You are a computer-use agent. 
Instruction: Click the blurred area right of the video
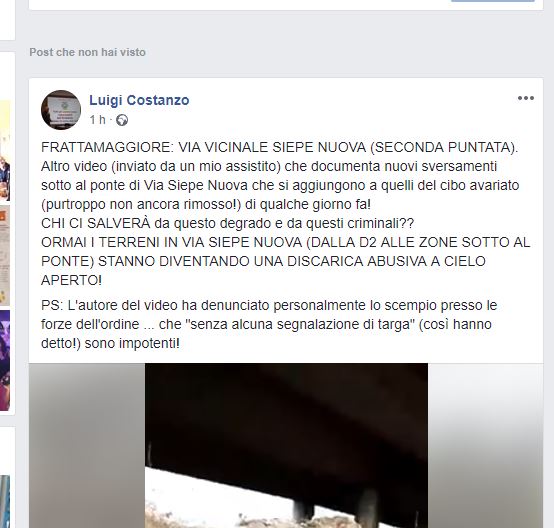pos(485,445)
